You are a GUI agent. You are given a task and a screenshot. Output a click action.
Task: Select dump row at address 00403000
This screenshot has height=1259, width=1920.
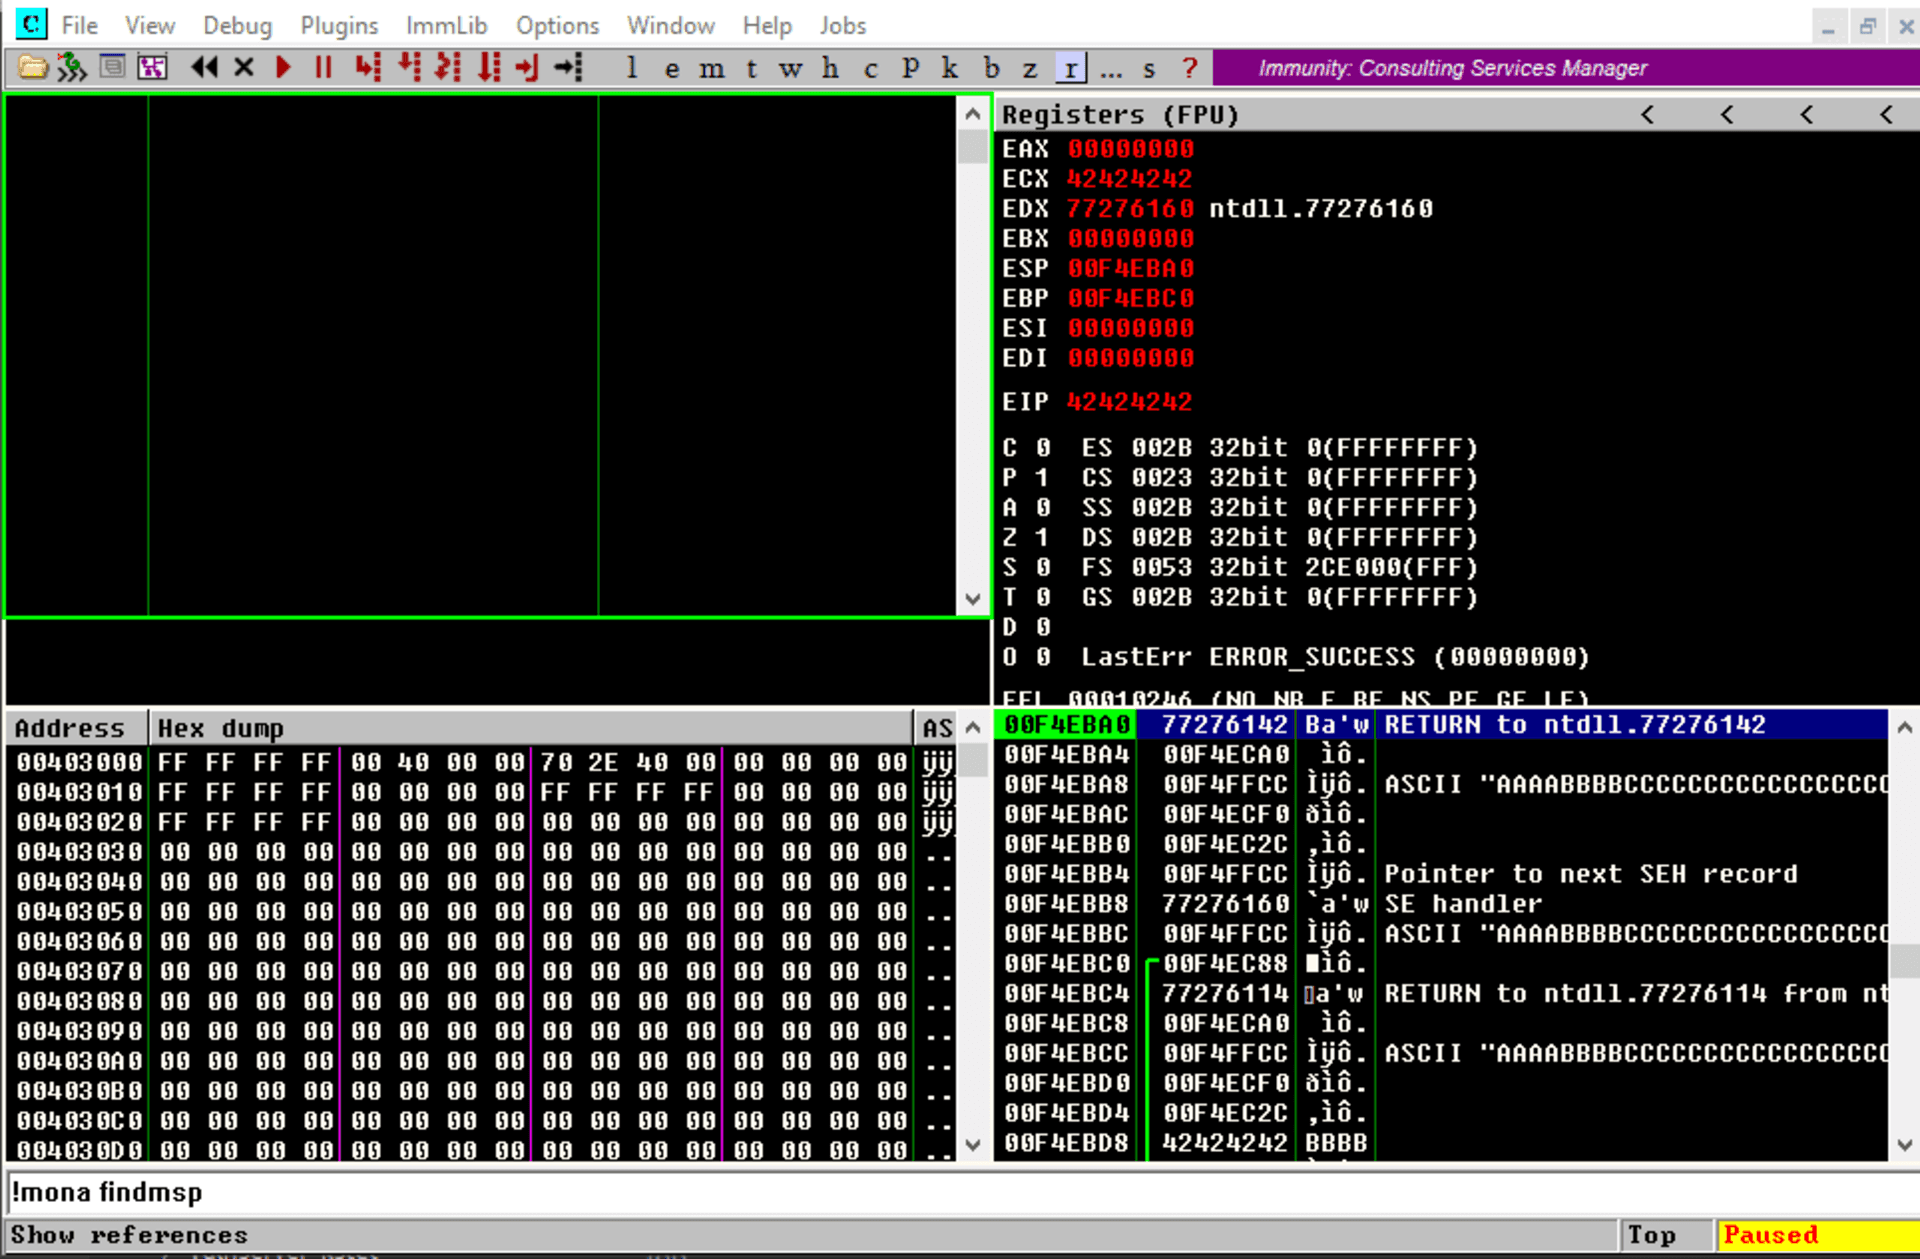(x=480, y=763)
